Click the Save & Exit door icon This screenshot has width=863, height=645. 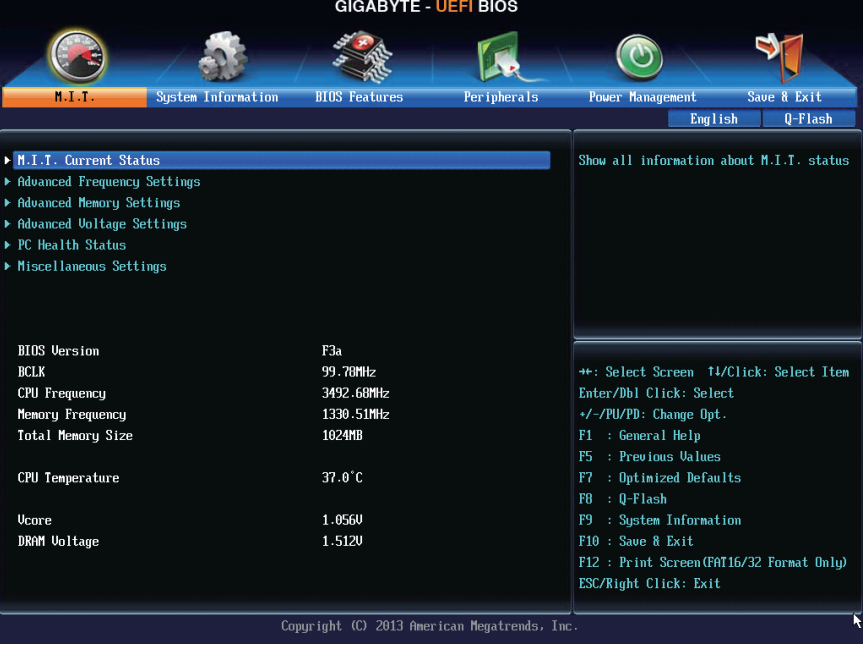(x=780, y=57)
